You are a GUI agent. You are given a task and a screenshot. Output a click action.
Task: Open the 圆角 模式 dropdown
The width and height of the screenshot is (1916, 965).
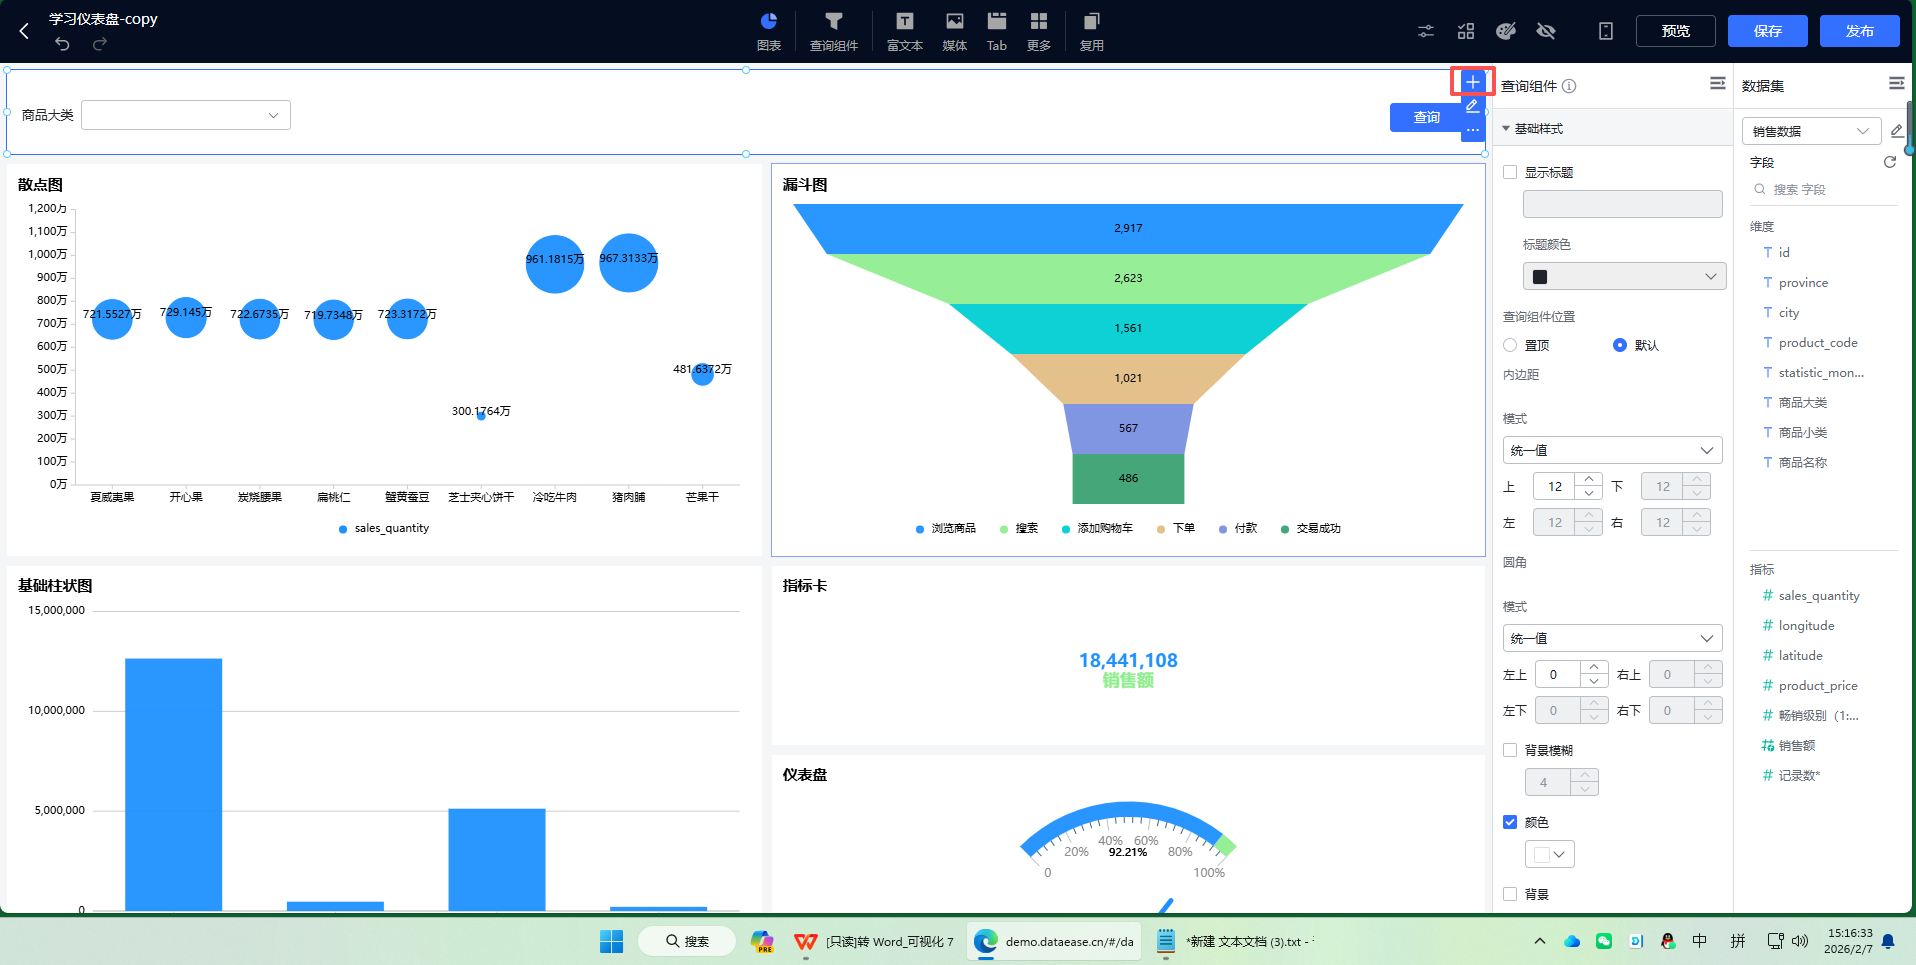click(1612, 638)
